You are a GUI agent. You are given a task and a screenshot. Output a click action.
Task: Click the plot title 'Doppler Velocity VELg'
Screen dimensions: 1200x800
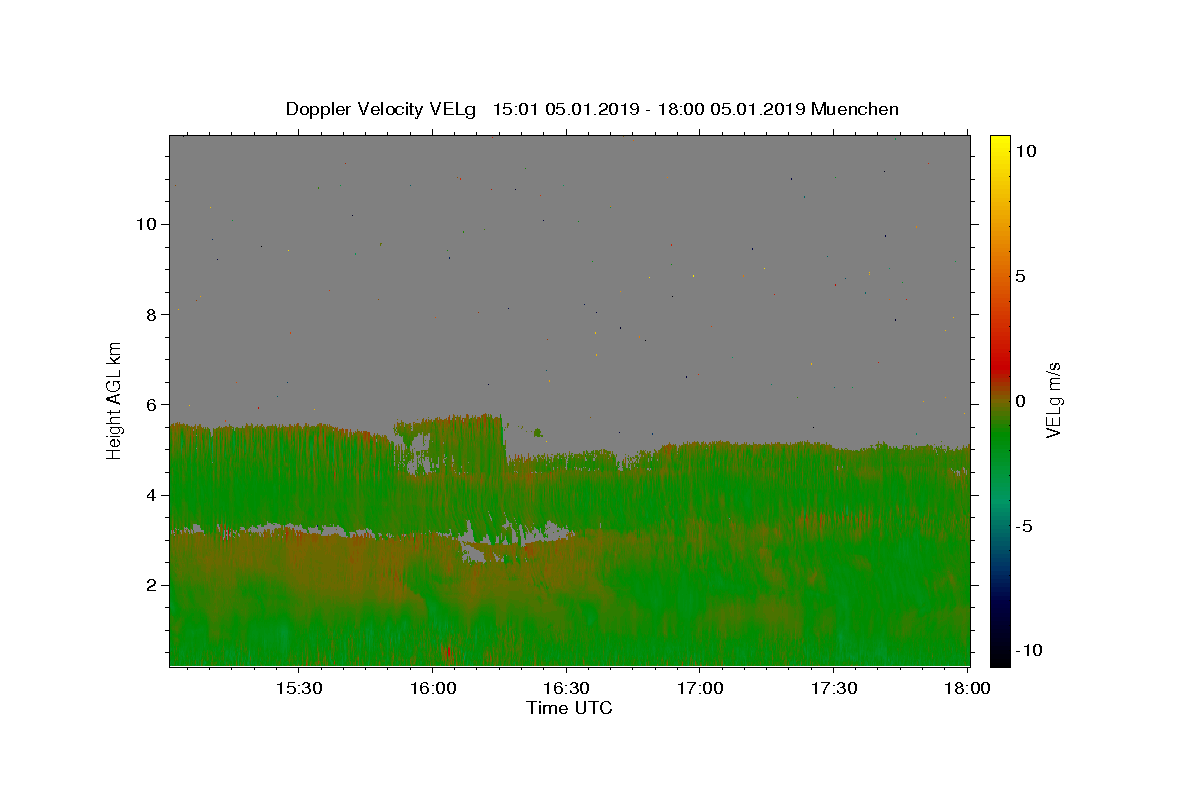(381, 109)
